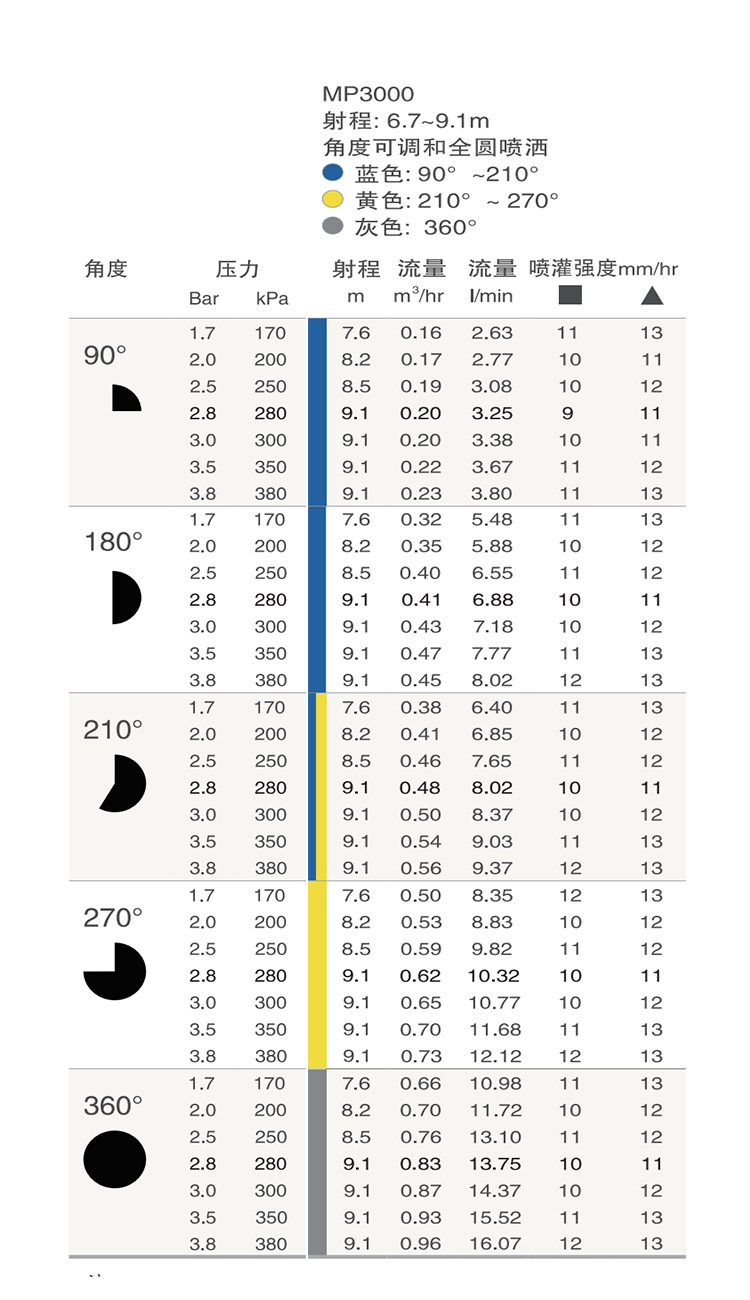The width and height of the screenshot is (750, 1300).
Task: Click the 360° full circle icon
Action: click(x=114, y=1159)
